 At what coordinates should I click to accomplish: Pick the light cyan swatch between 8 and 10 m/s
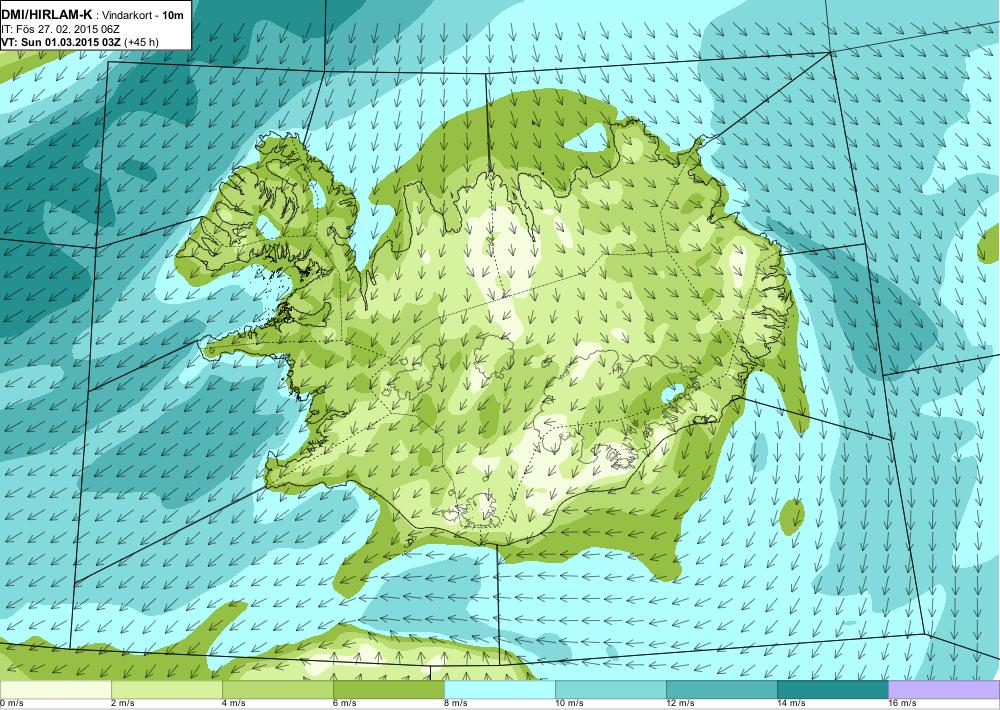[499, 689]
